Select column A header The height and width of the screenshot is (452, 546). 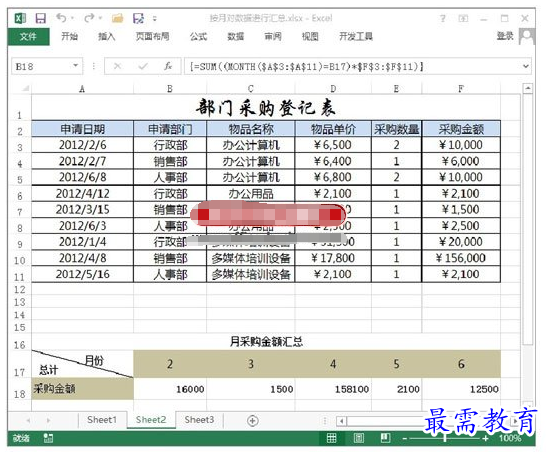[x=82, y=89]
